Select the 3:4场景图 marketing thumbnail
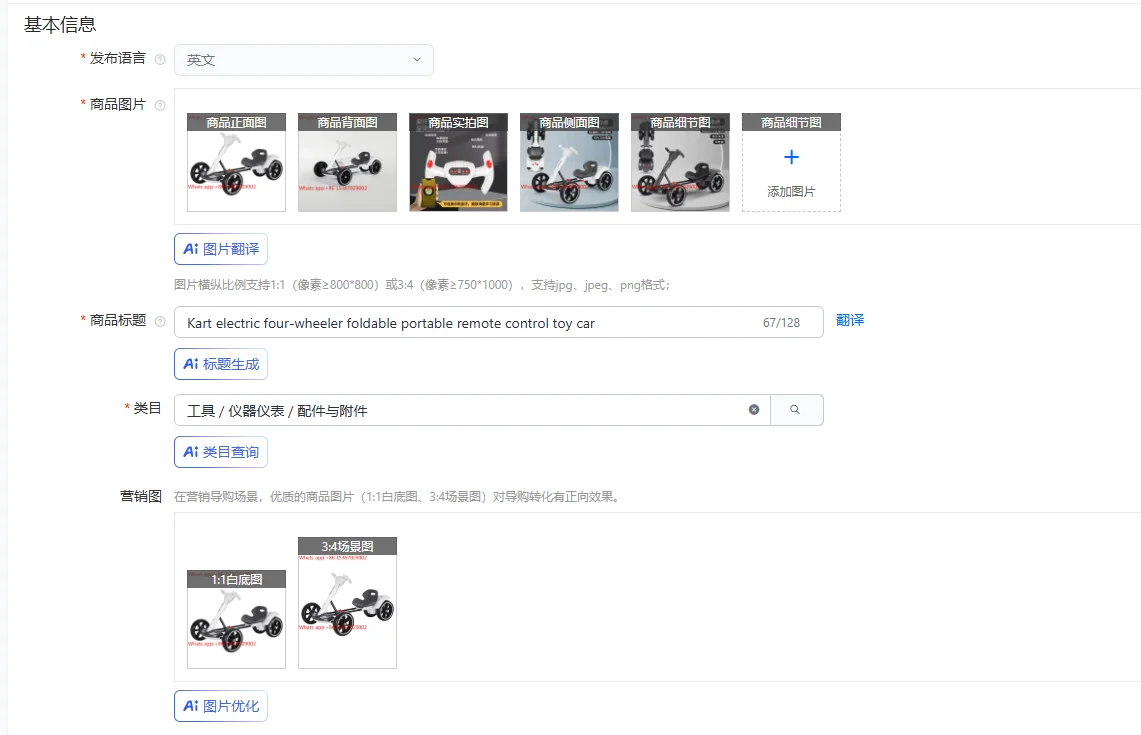 pos(347,603)
